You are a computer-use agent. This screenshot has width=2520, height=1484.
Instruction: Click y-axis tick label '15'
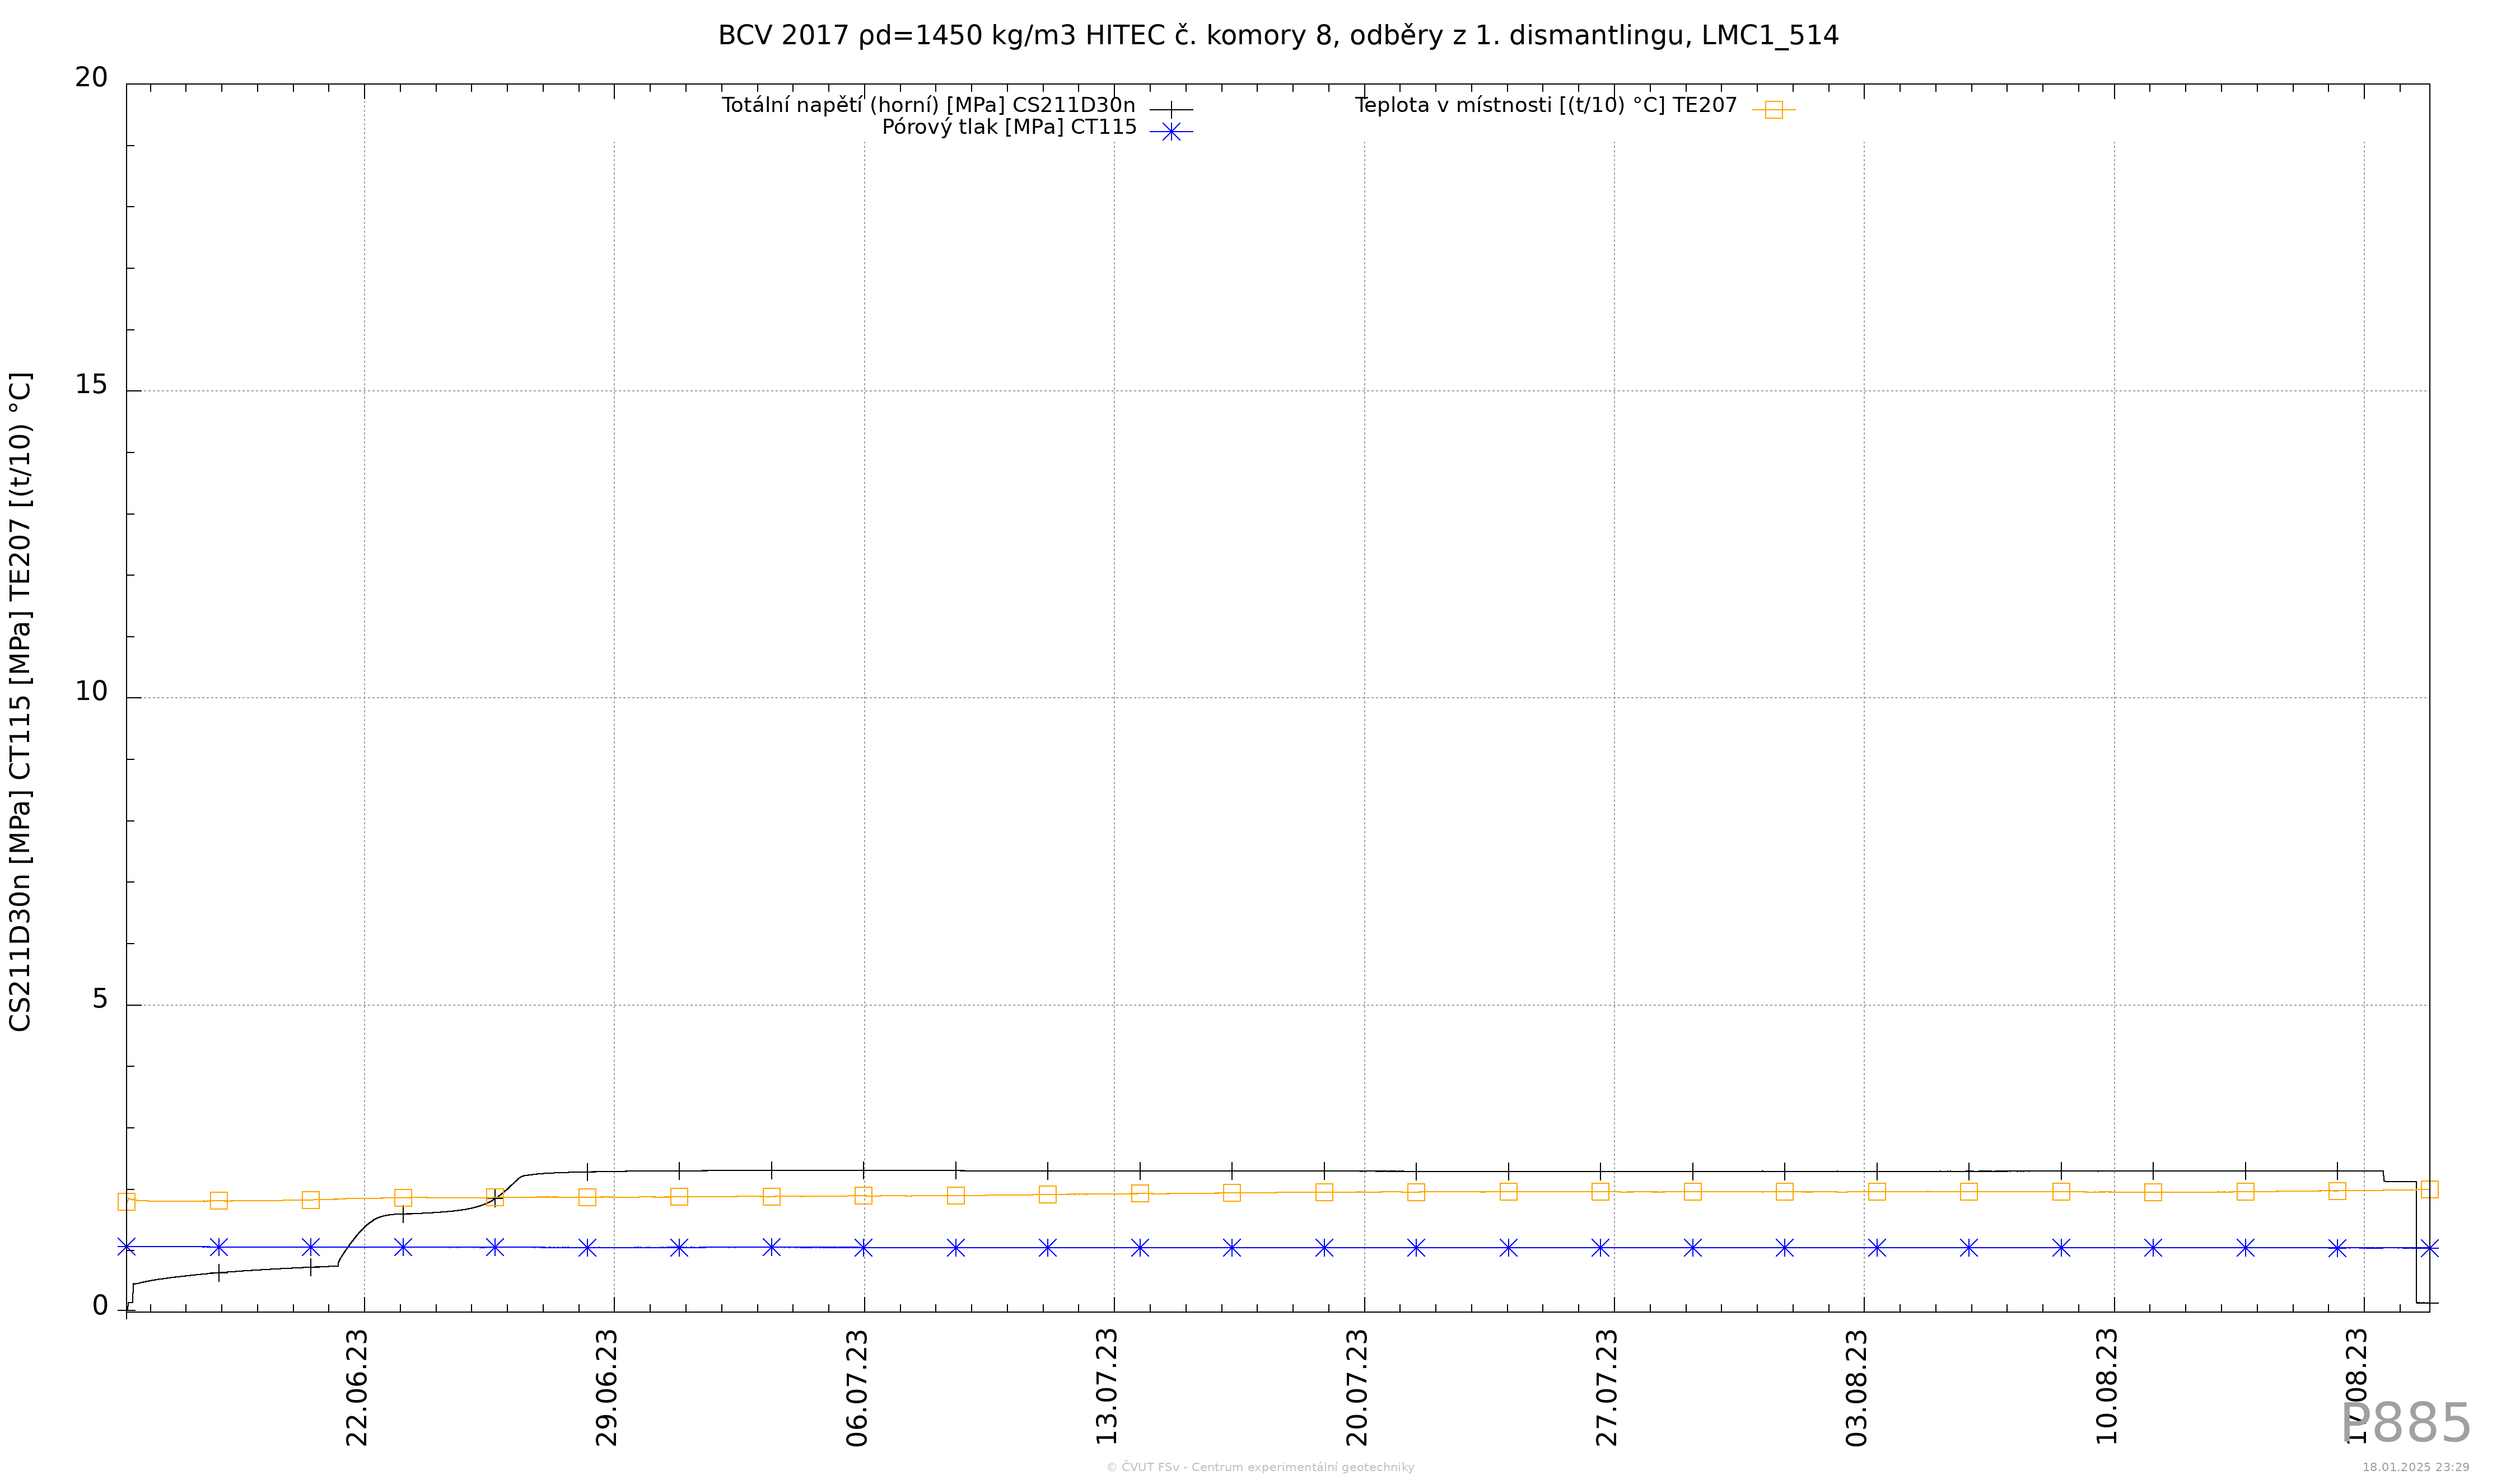point(91,385)
